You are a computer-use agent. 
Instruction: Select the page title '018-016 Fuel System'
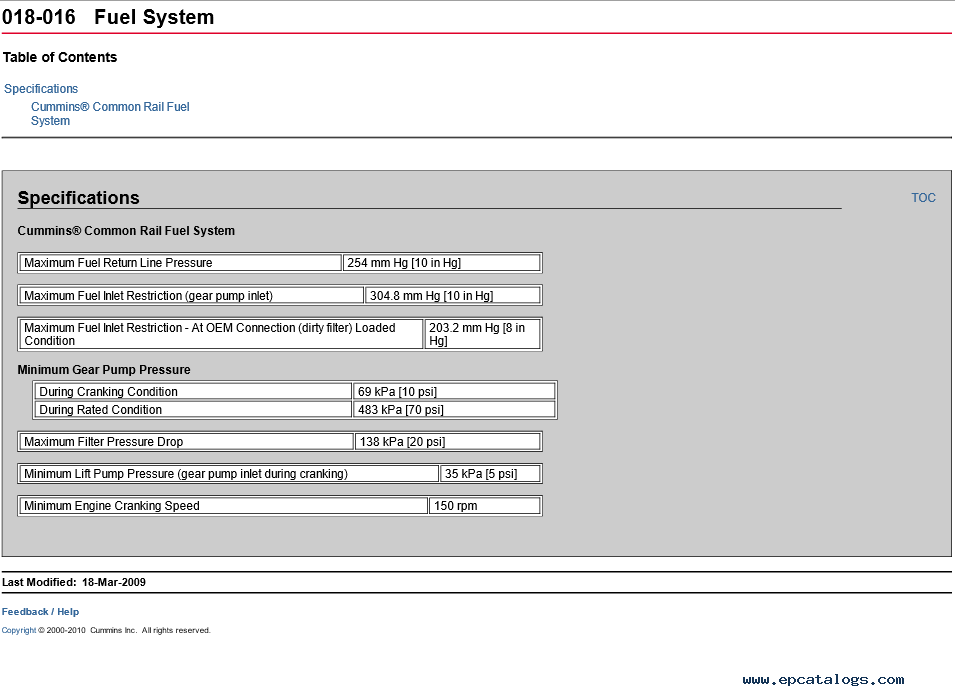click(x=108, y=17)
